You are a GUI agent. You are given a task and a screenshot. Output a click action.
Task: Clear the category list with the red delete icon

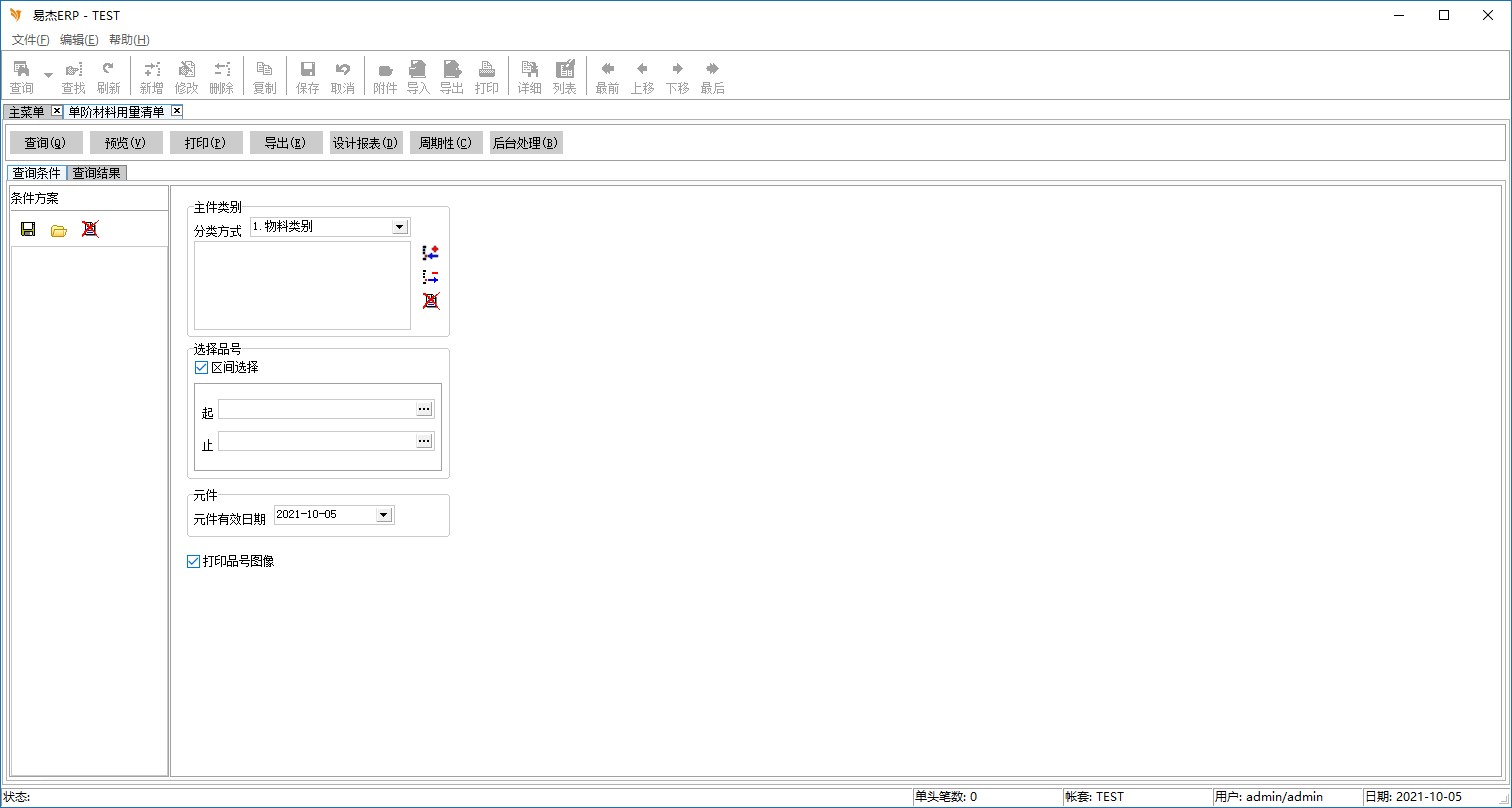coord(431,301)
